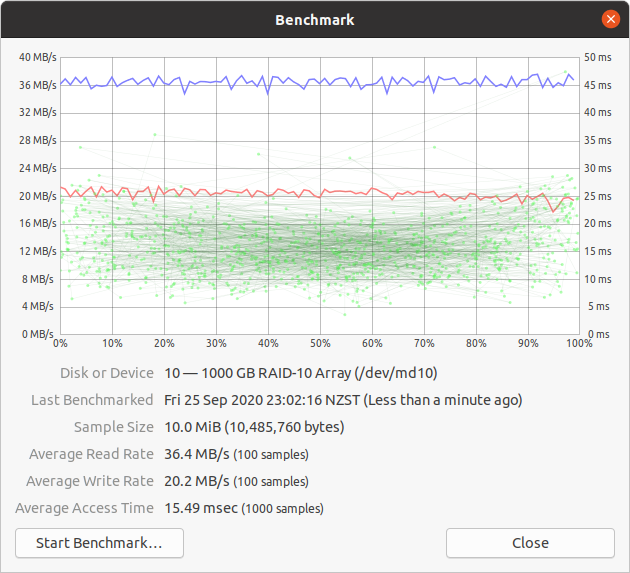This screenshot has height=573, width=630.
Task: Click the '0%' x-axis label
Action: point(60,344)
